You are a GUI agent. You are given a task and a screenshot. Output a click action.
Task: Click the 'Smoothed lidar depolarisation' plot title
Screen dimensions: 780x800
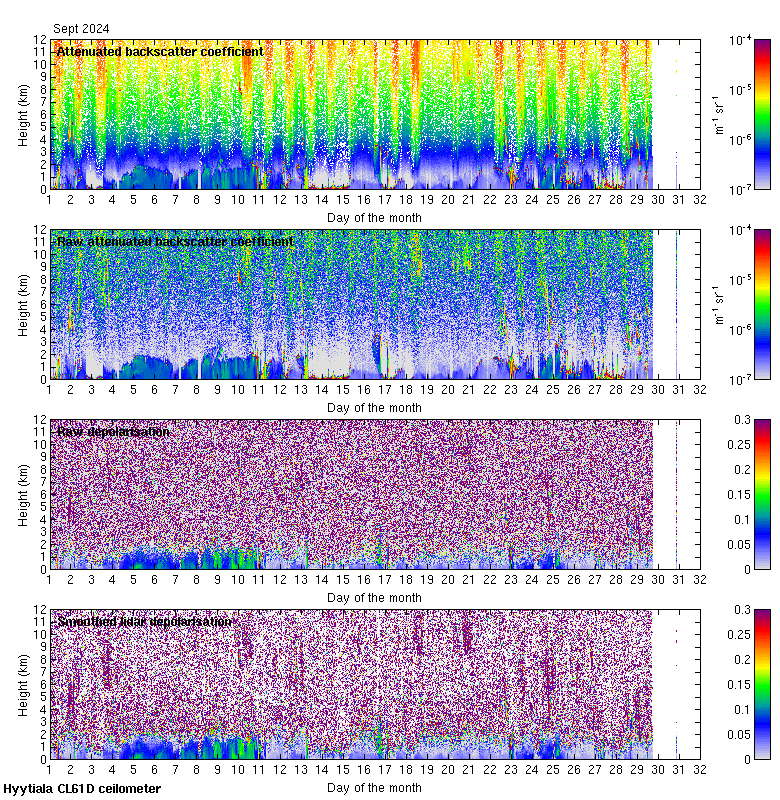[x=145, y=621]
